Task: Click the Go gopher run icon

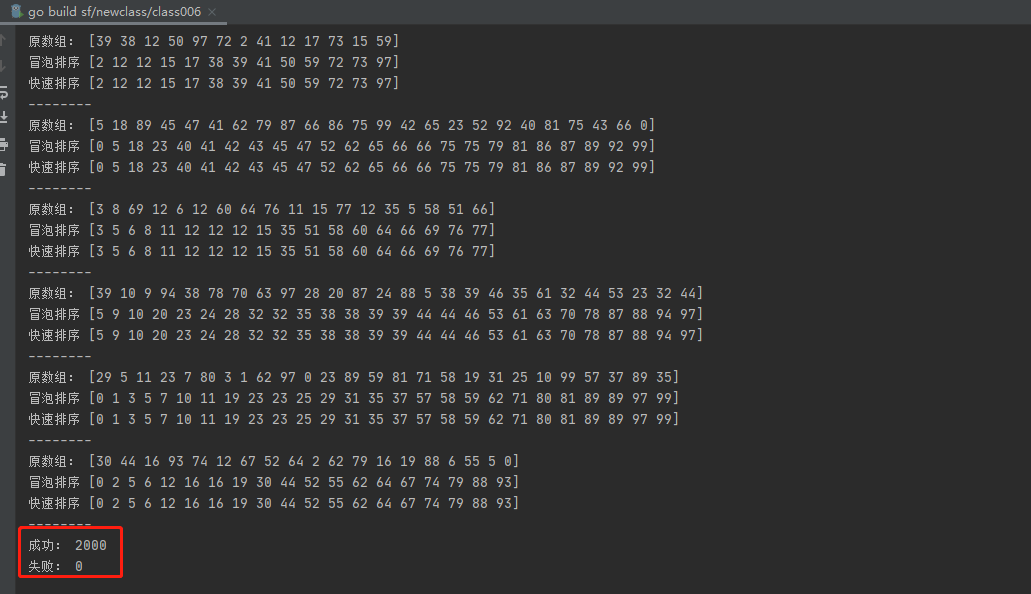Action: pos(15,11)
